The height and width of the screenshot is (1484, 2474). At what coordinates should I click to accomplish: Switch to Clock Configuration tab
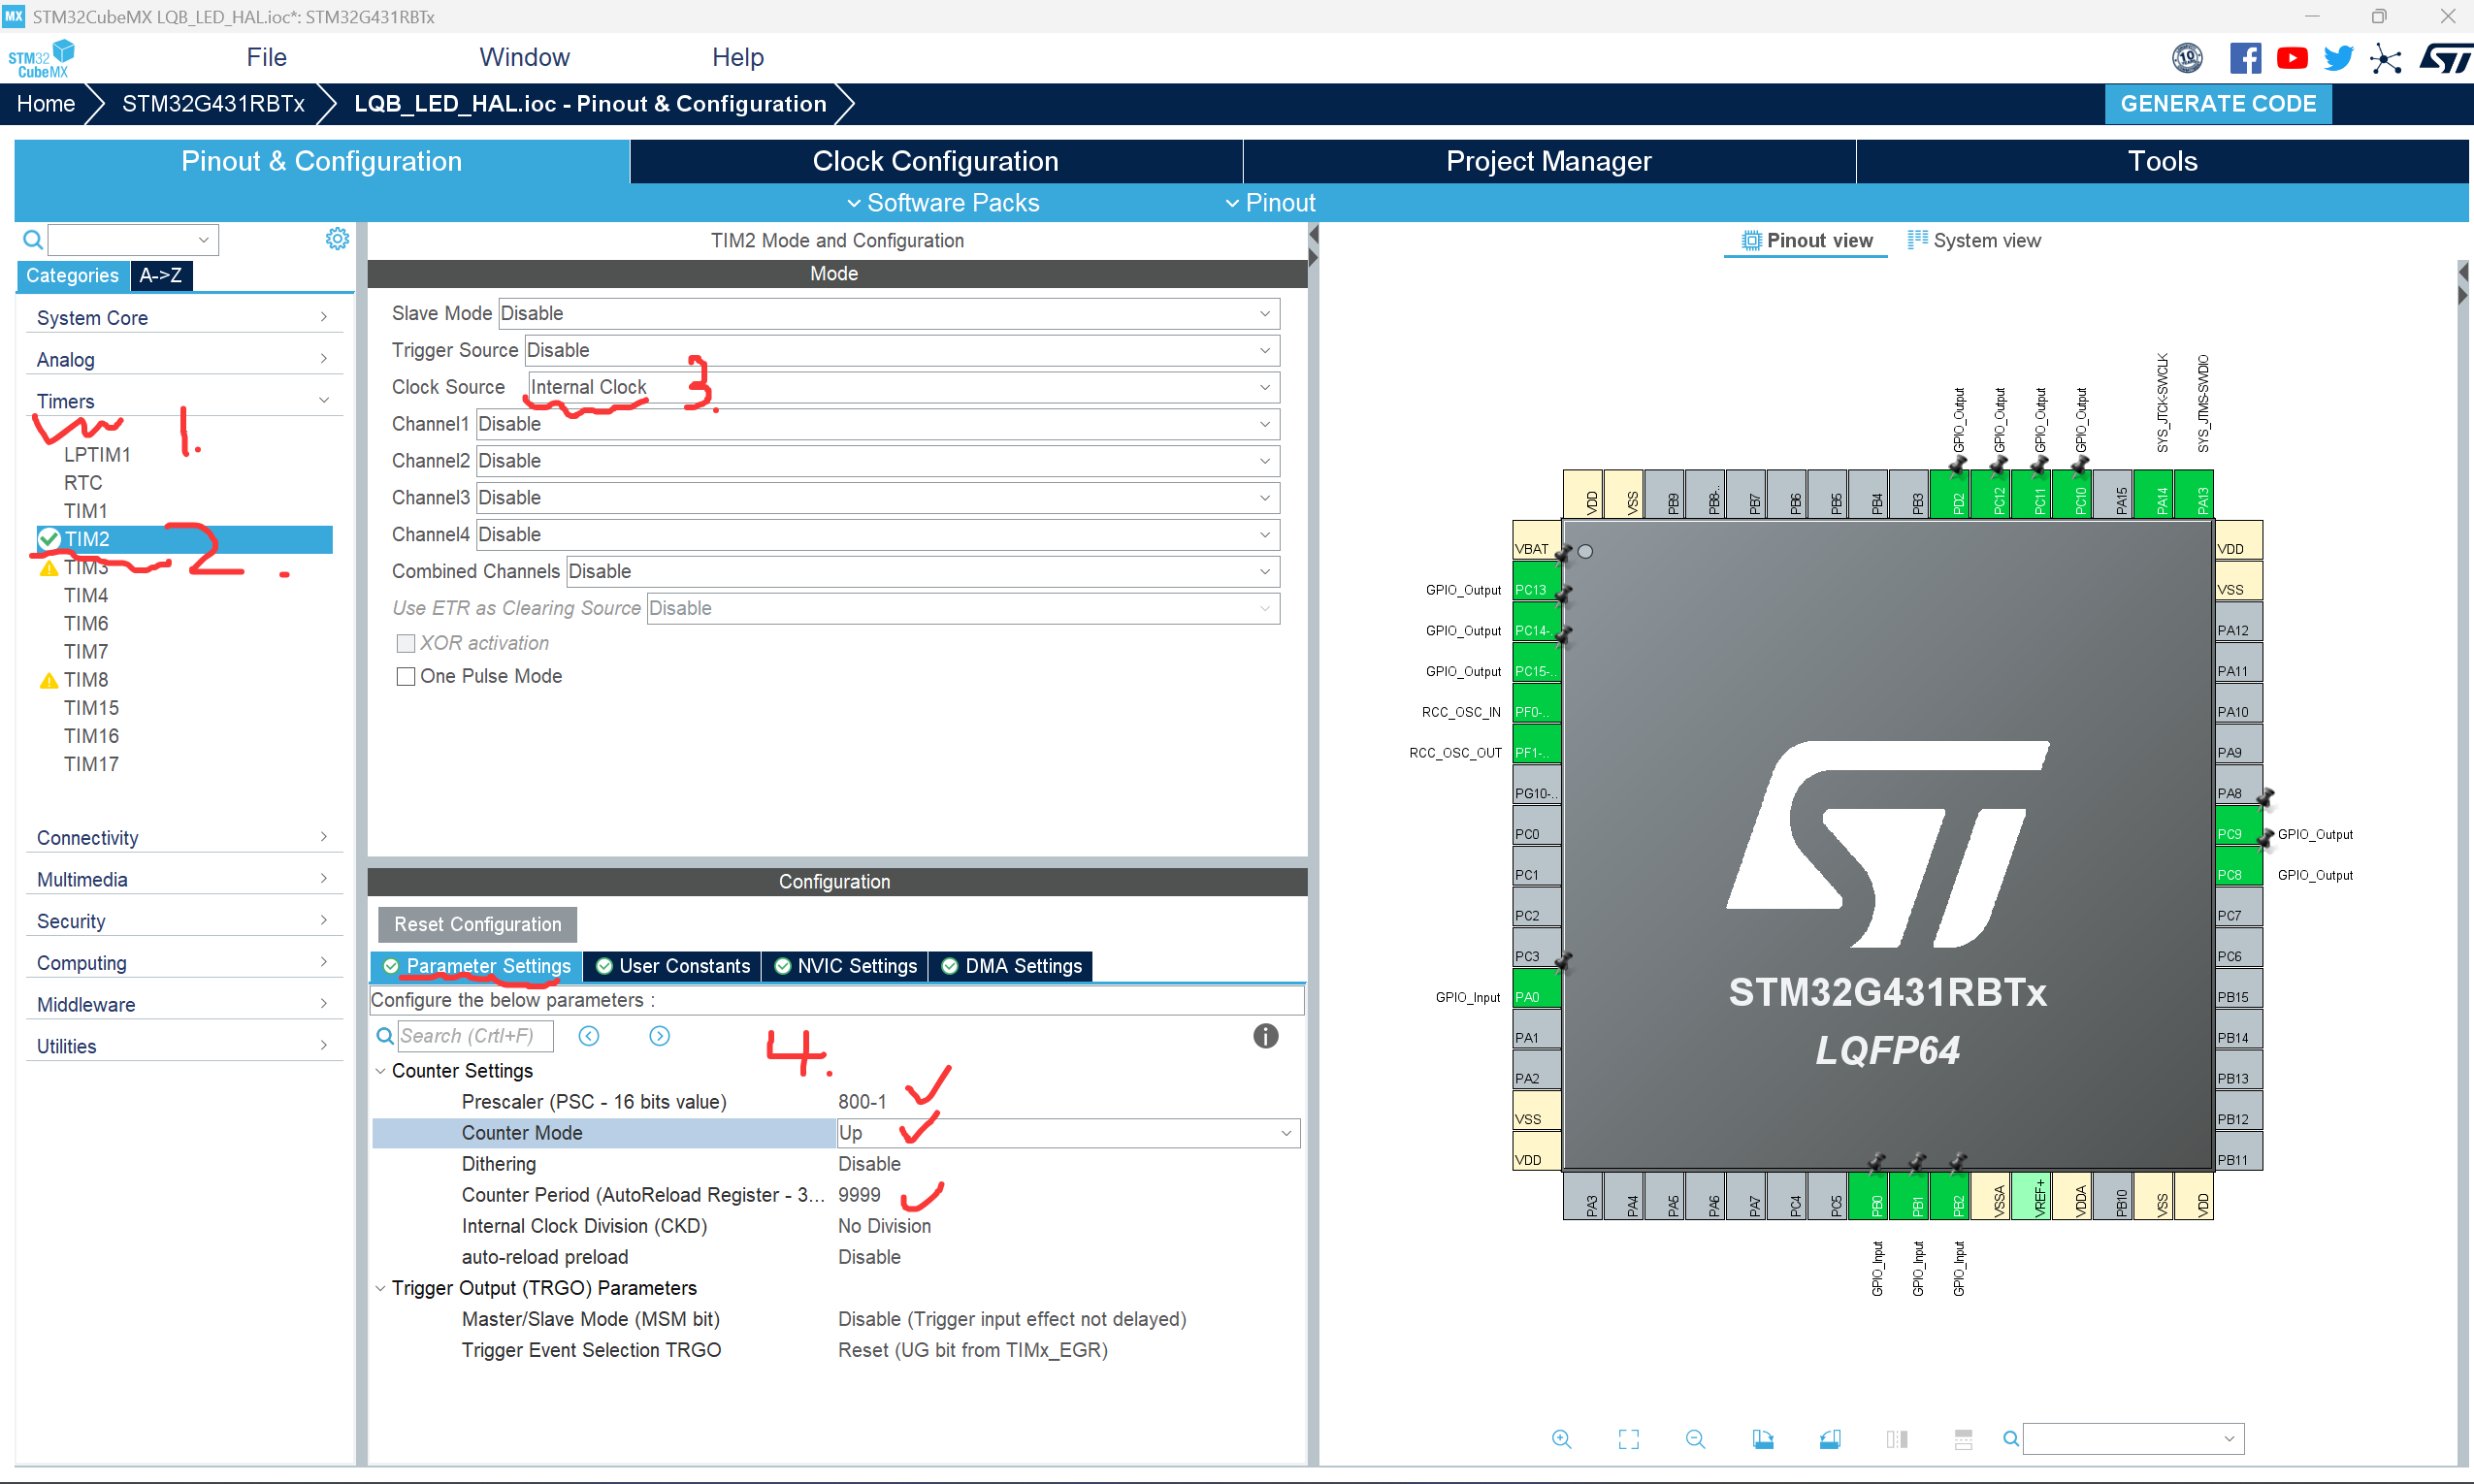pyautogui.click(x=935, y=162)
